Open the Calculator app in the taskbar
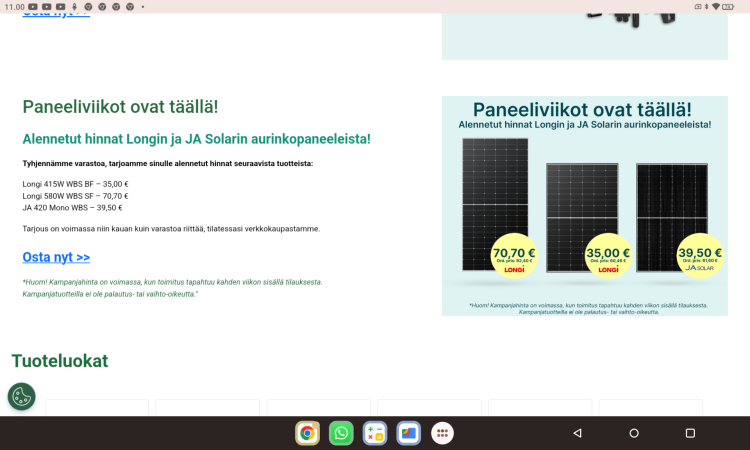The image size is (750, 450). (x=375, y=433)
